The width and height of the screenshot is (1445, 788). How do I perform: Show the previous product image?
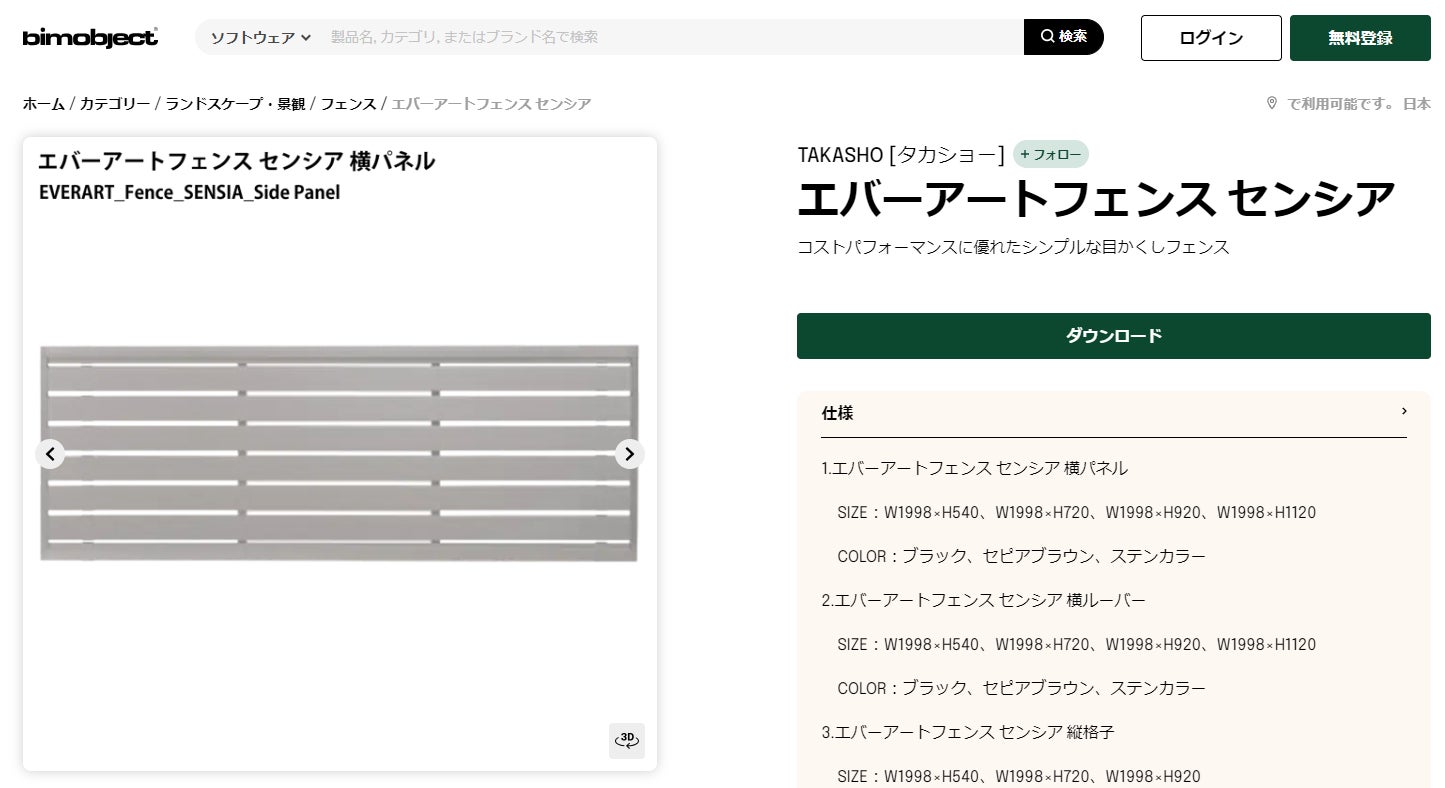tap(50, 454)
